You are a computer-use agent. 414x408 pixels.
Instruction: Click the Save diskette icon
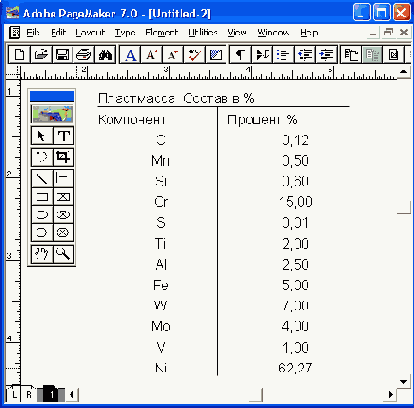tap(62, 54)
